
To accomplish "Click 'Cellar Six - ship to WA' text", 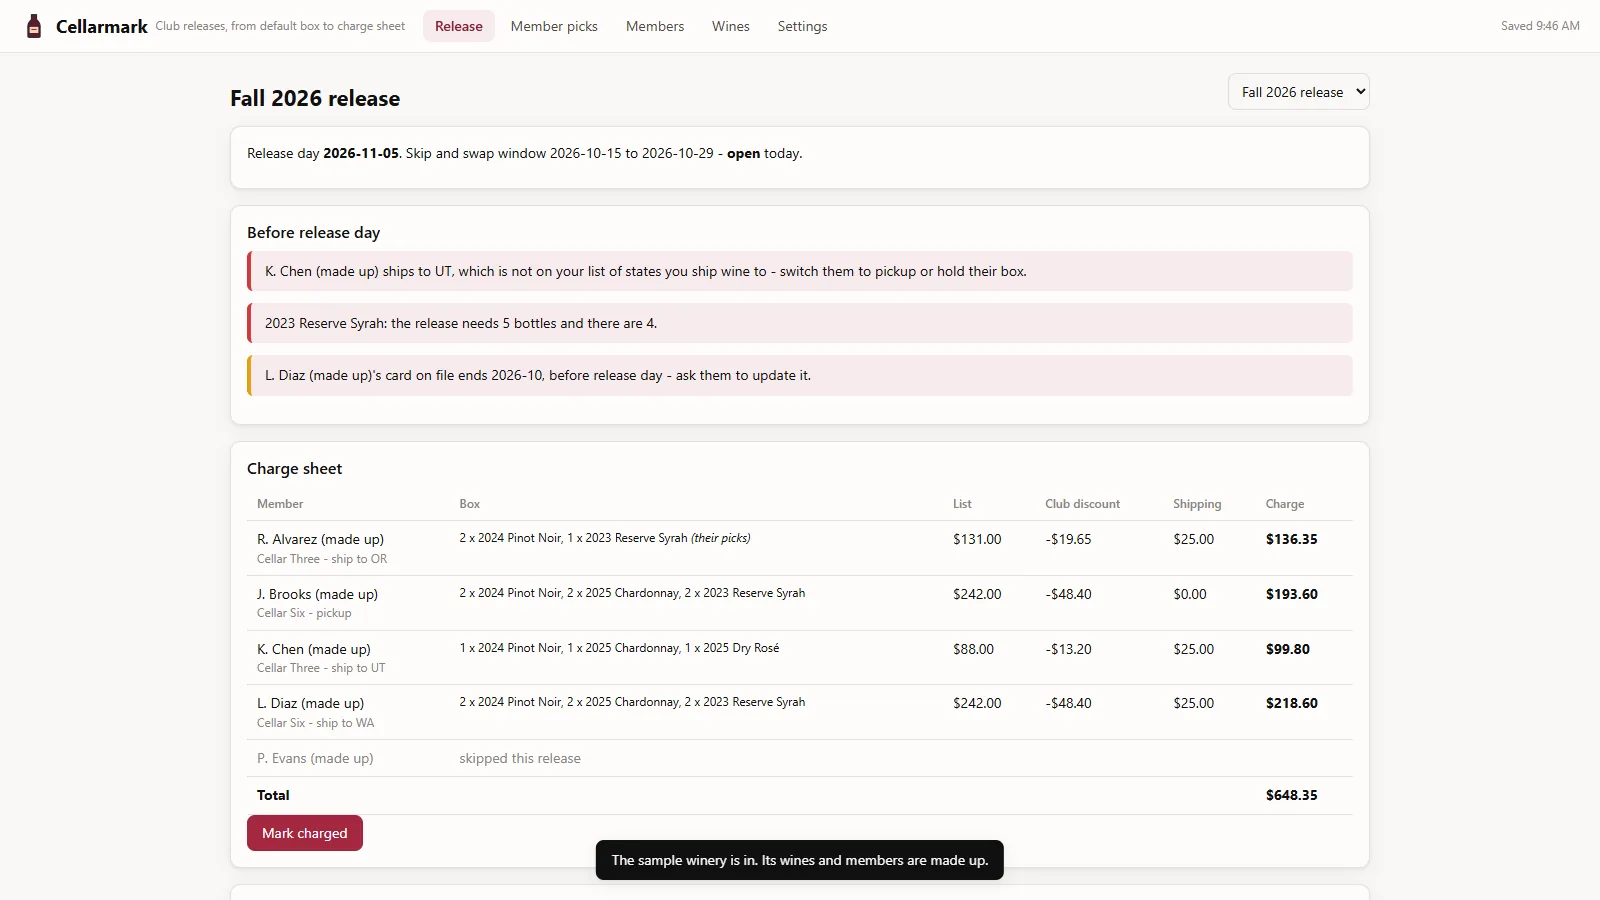I will click(x=316, y=723).
